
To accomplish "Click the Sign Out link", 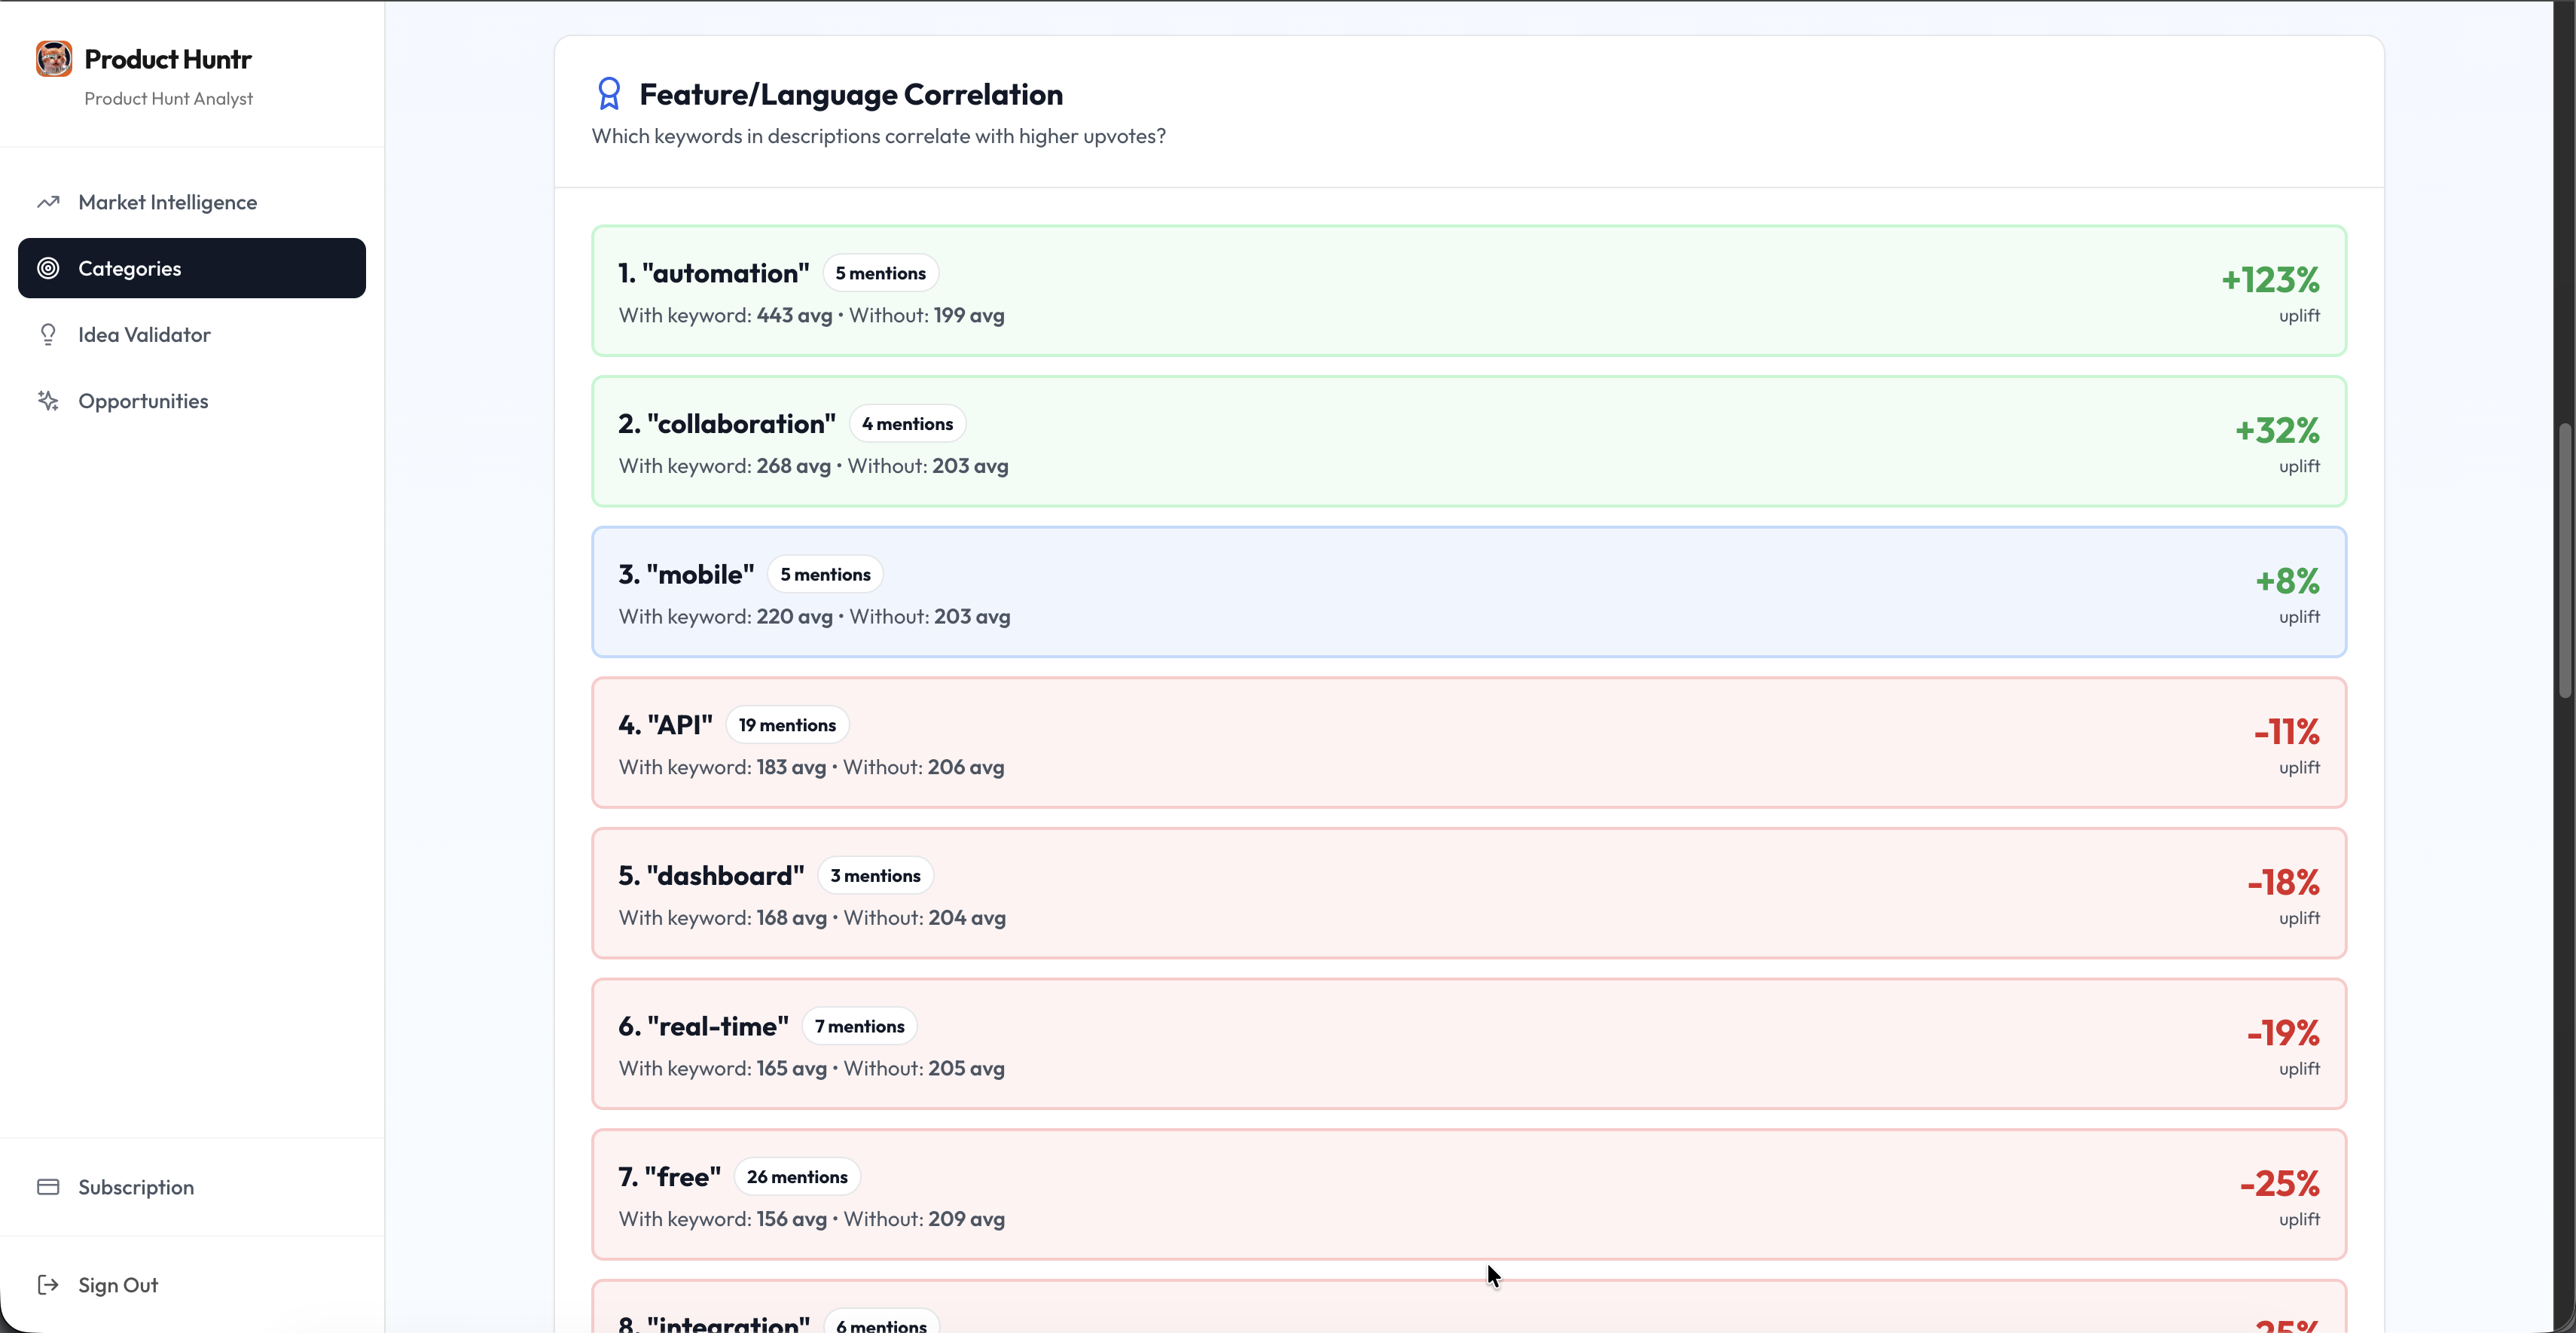I will coord(118,1285).
